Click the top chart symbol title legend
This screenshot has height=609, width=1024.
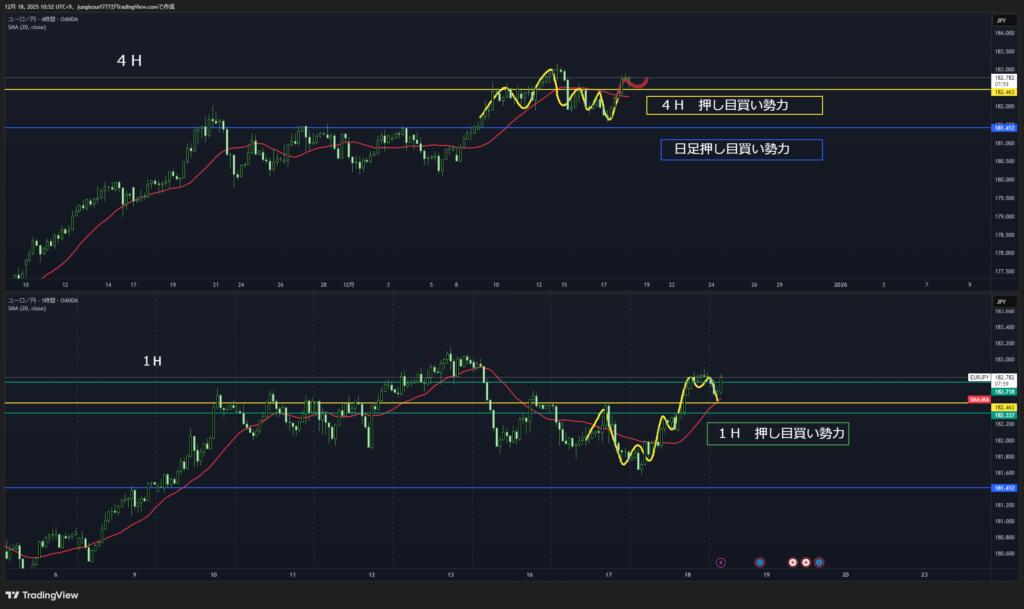[x=43, y=19]
